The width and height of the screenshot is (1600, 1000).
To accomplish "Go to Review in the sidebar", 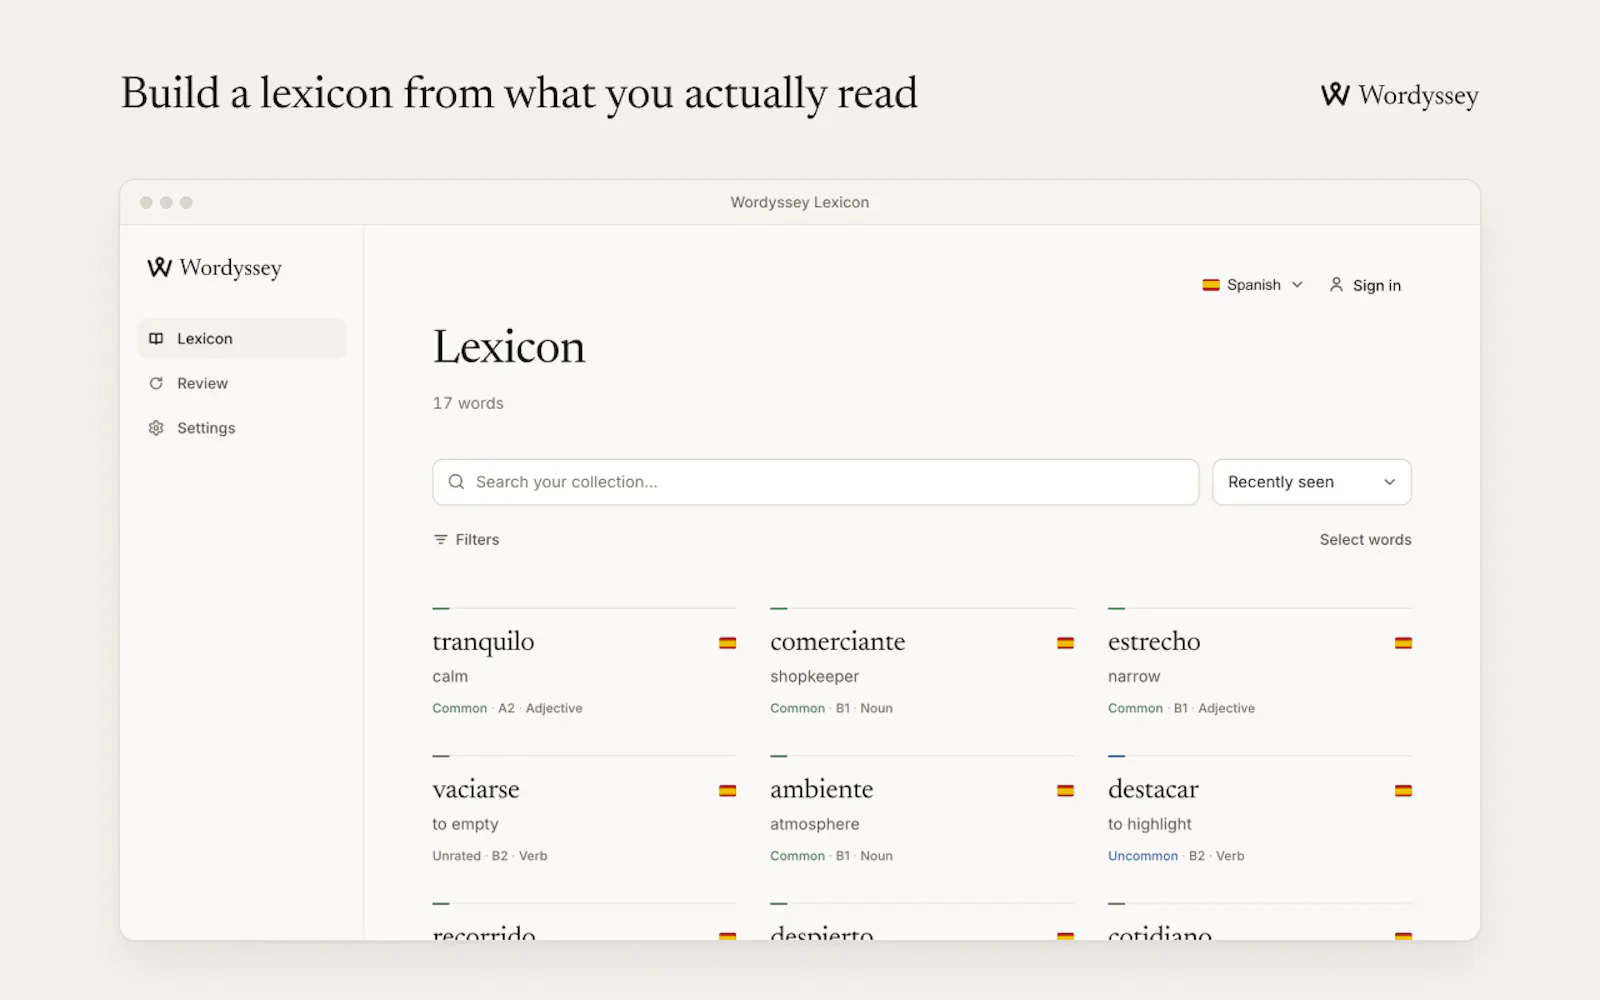I will tap(242, 383).
